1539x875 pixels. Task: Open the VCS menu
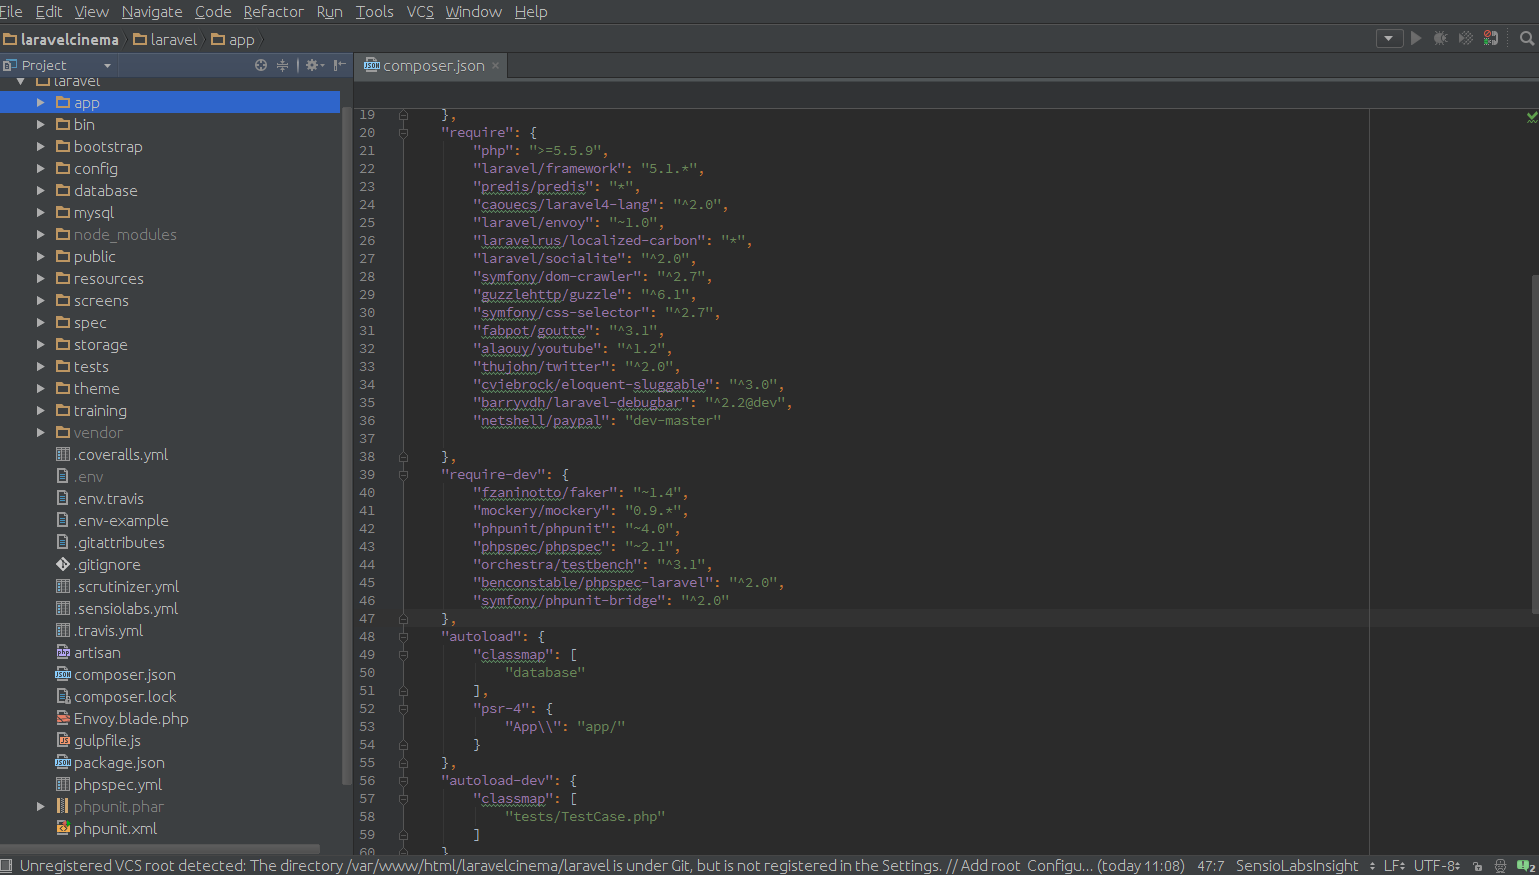click(420, 11)
